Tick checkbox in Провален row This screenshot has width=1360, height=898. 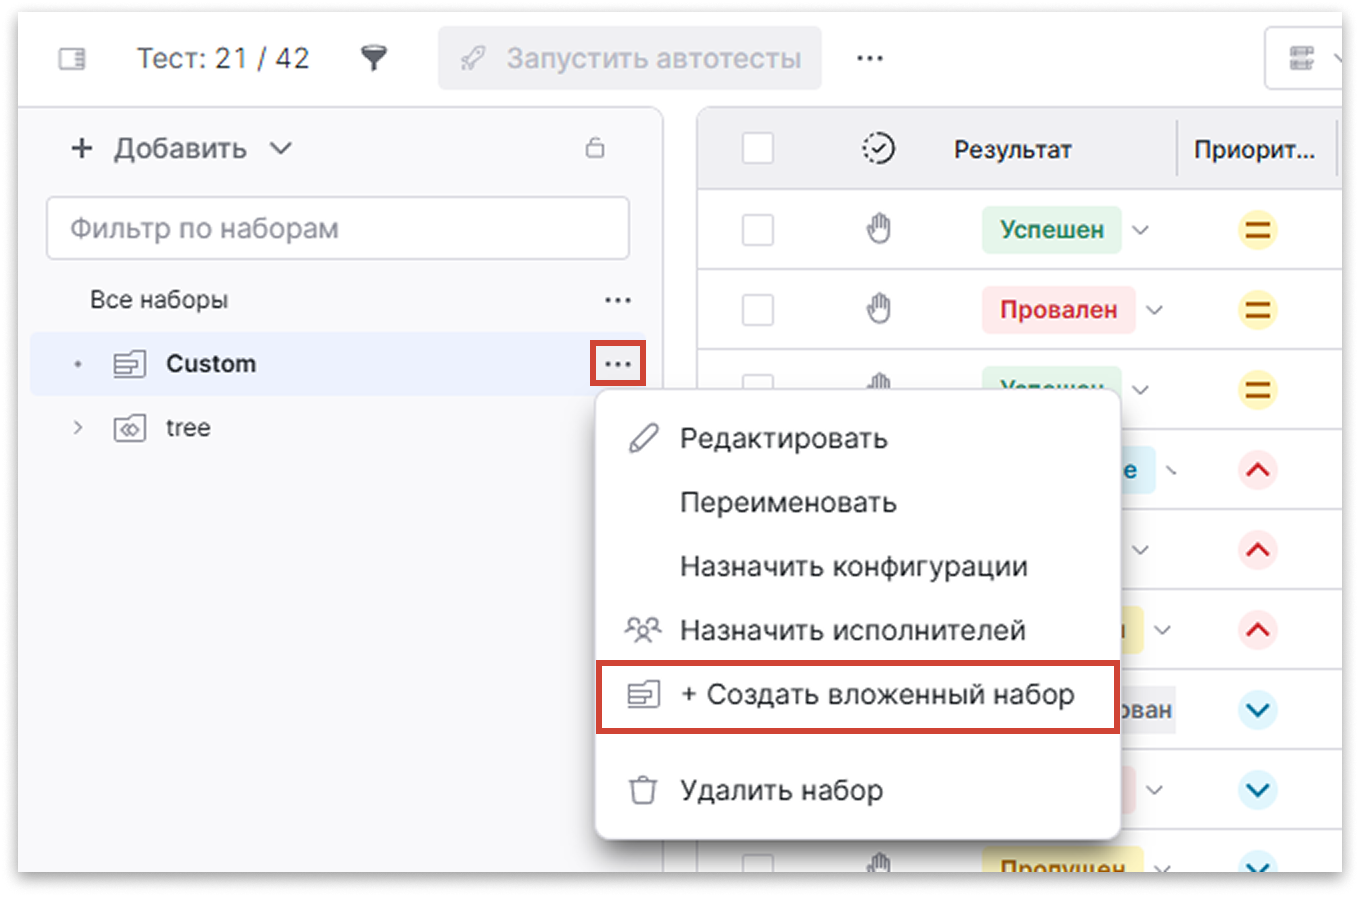coord(758,310)
